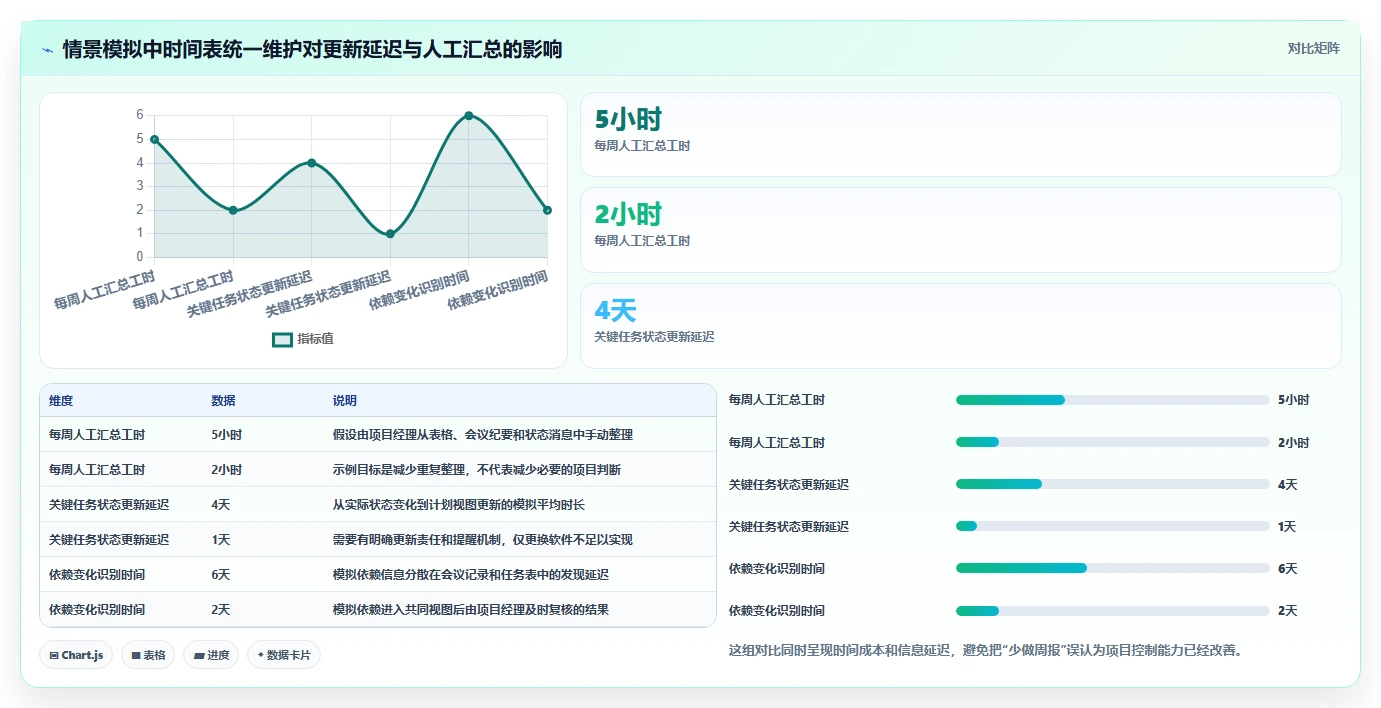
Task: Click the description starting 假设由项目经理从表格
Action: coord(483,435)
